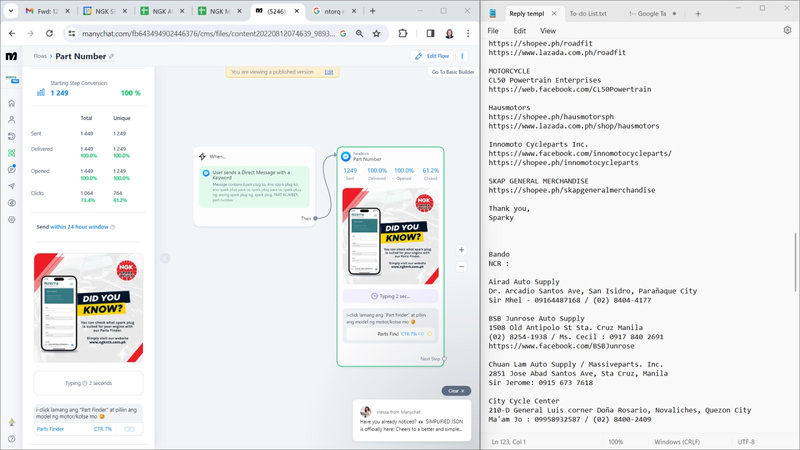This screenshot has height=450, width=800.
Task: Open the tab search dropdown in Chrome
Action: click(x=11, y=11)
